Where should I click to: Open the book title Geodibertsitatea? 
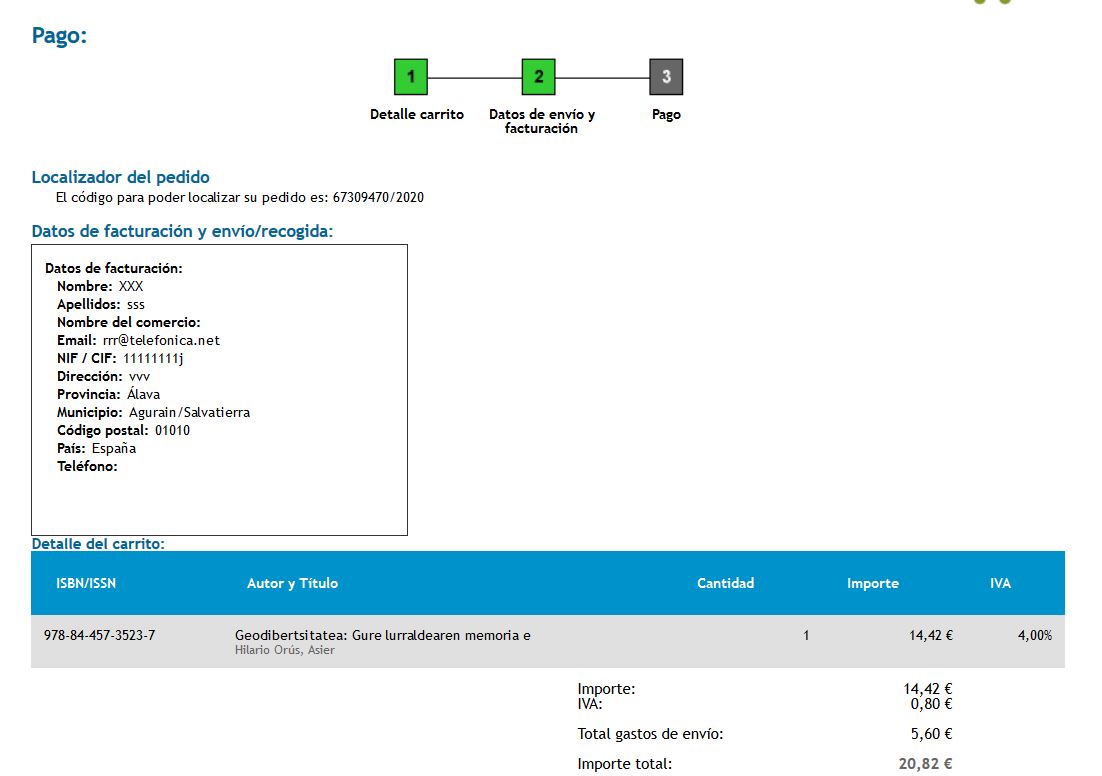382,635
